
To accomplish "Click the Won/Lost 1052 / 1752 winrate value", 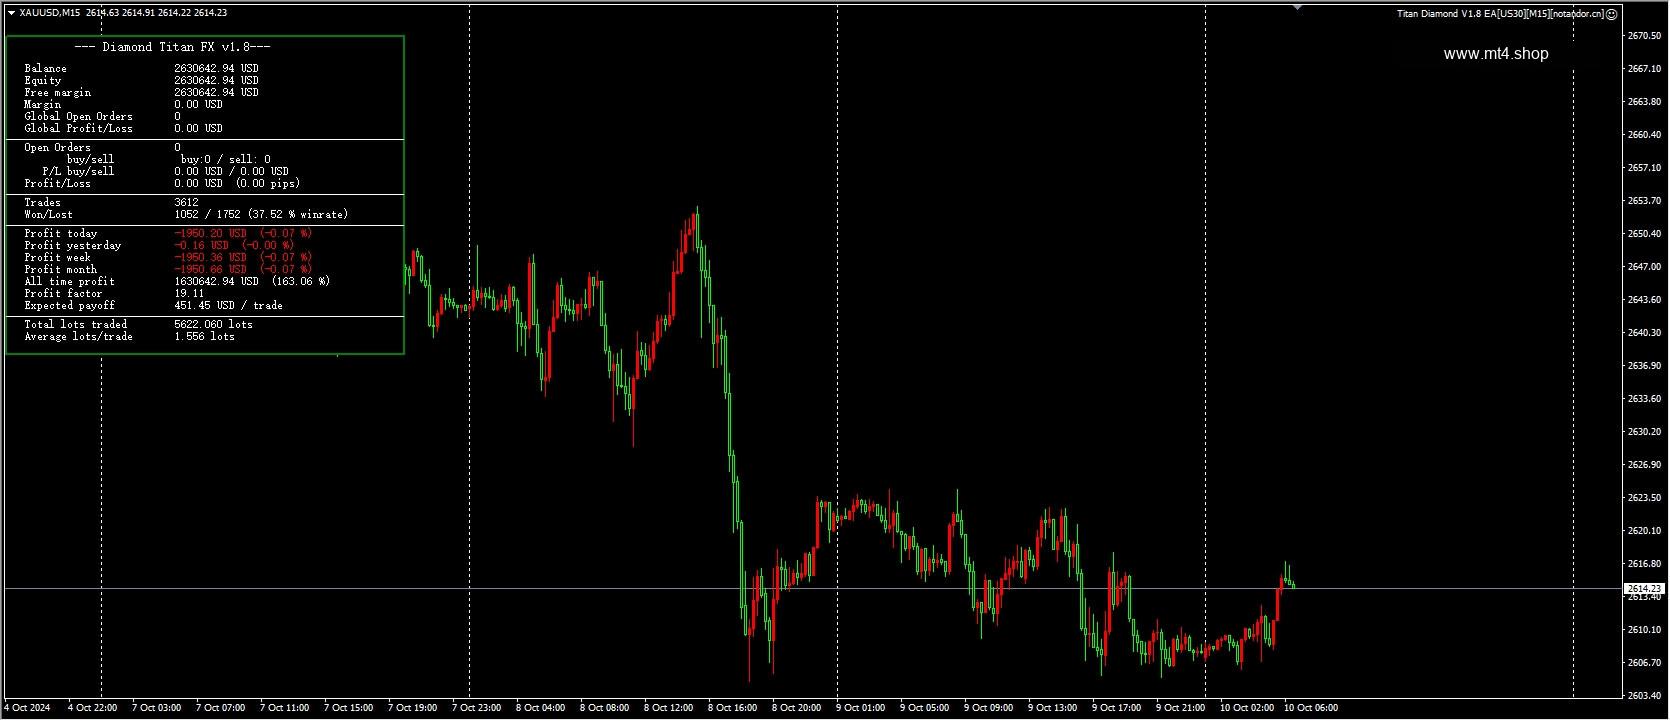I will point(261,215).
